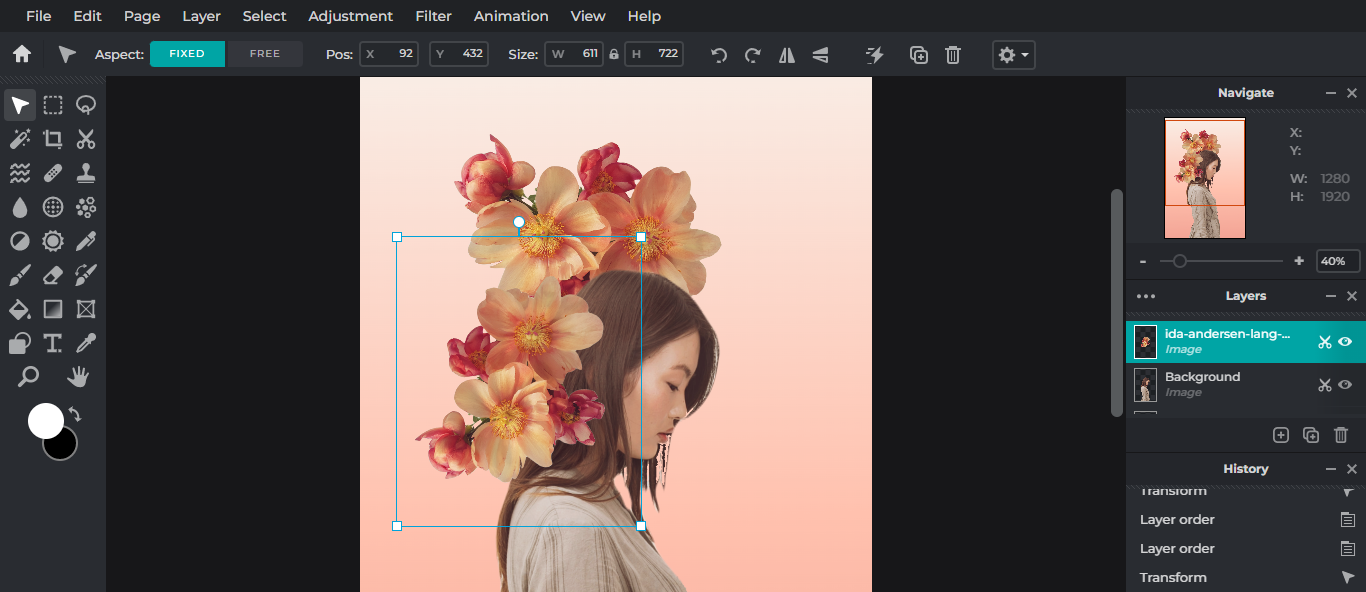Flip the image horizontally

pyautogui.click(x=786, y=55)
